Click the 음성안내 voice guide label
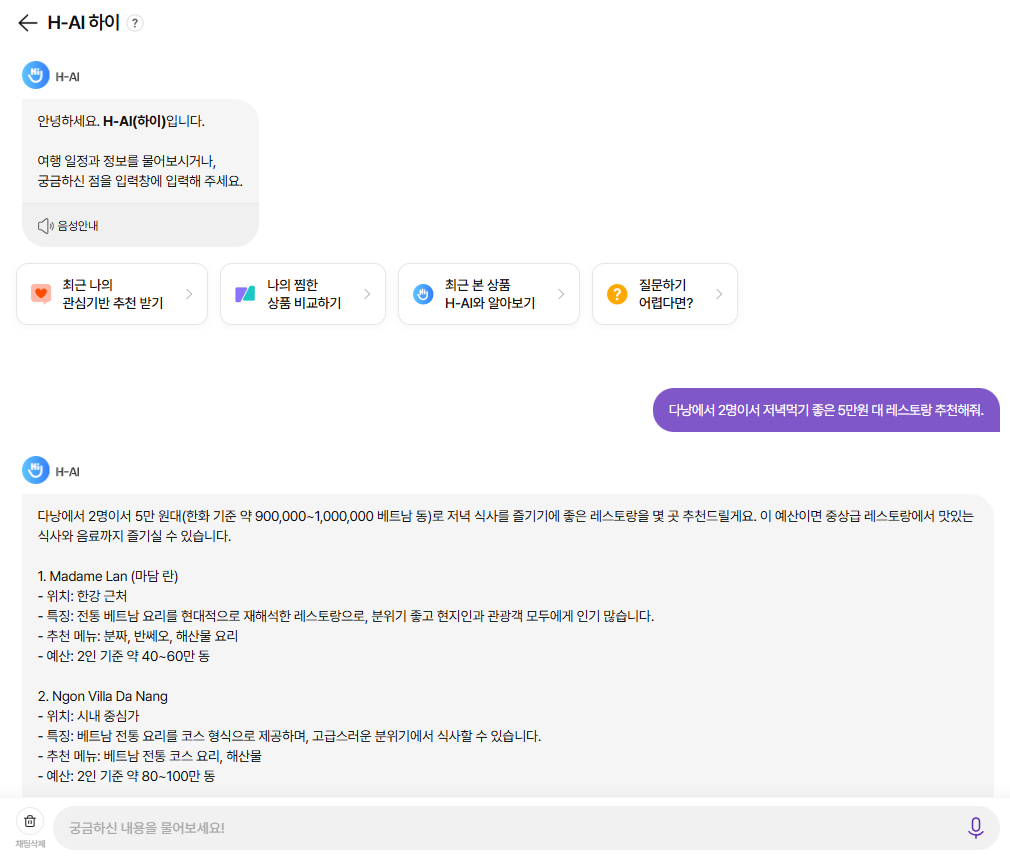This screenshot has height=857, width=1010. pyautogui.click(x=78, y=226)
